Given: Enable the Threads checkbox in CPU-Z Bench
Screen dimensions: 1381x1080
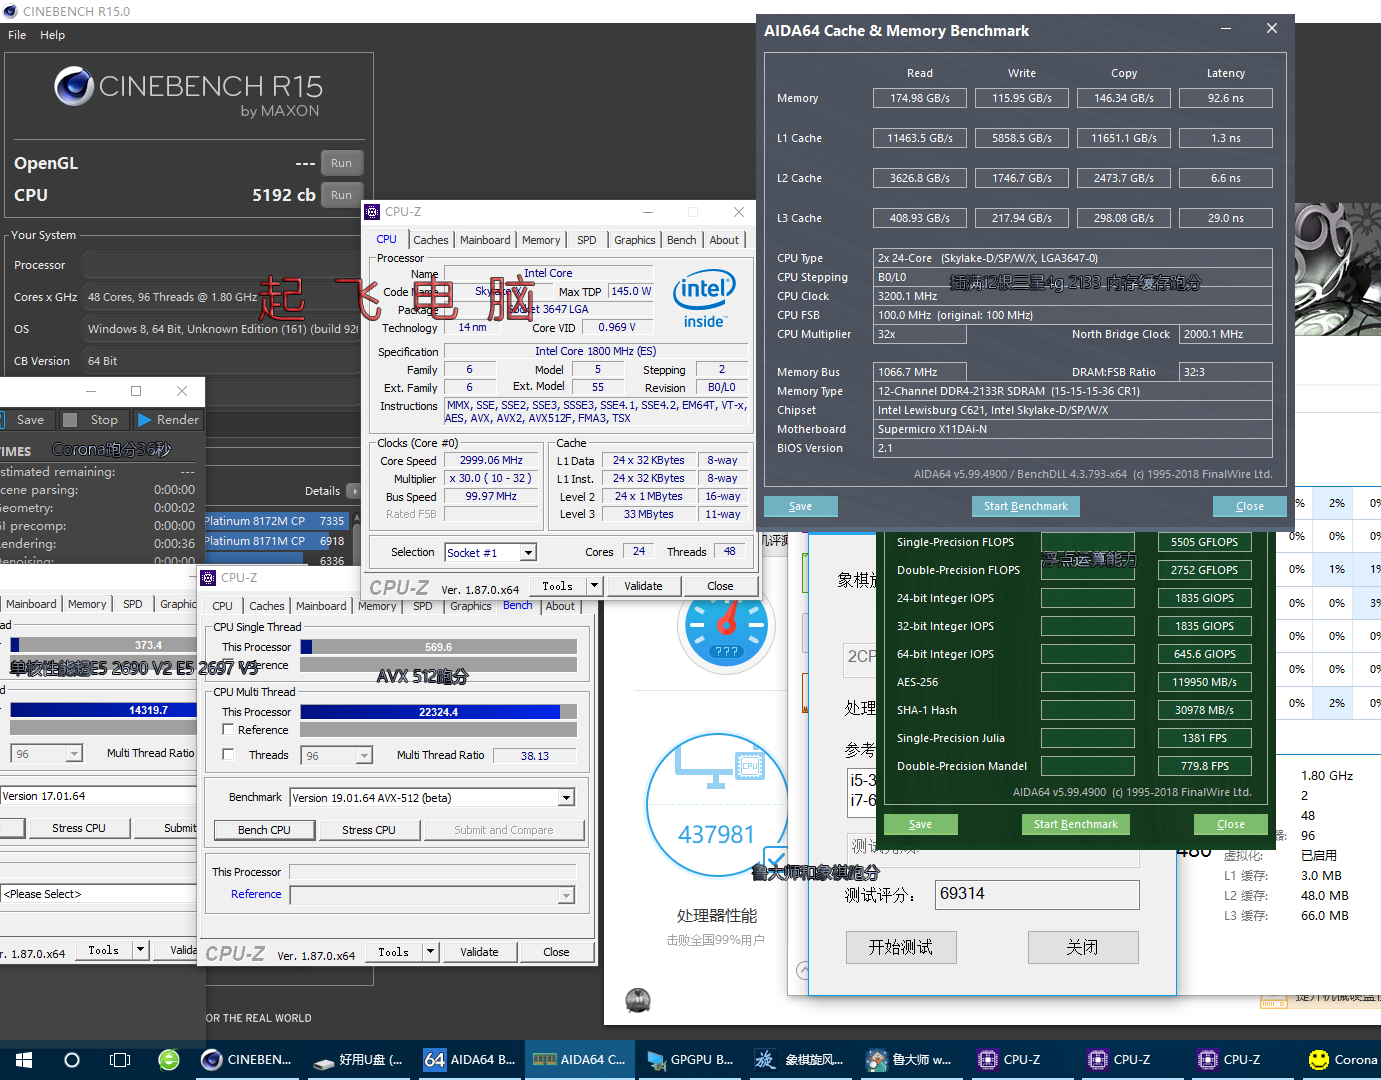Looking at the screenshot, I should coord(228,754).
